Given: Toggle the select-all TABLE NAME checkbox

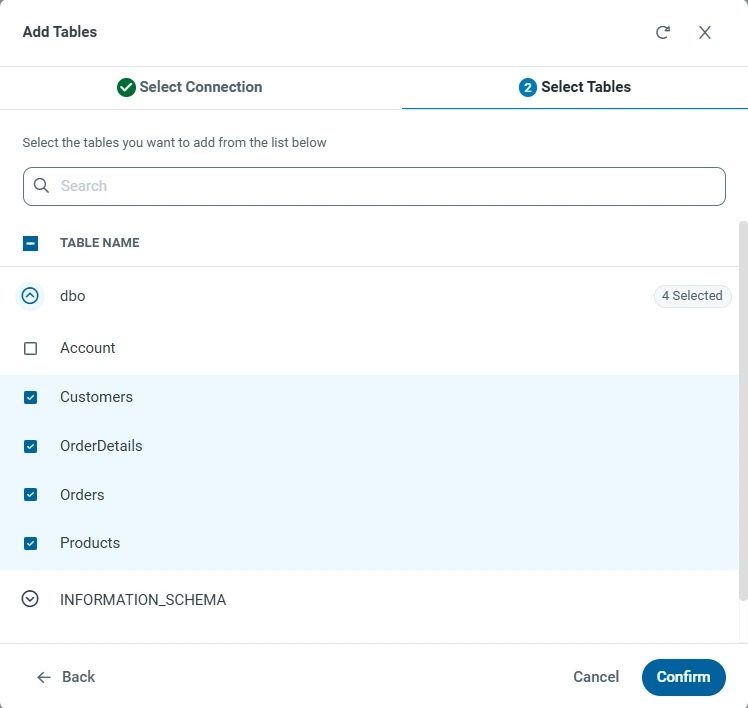Looking at the screenshot, I should click(x=31, y=243).
